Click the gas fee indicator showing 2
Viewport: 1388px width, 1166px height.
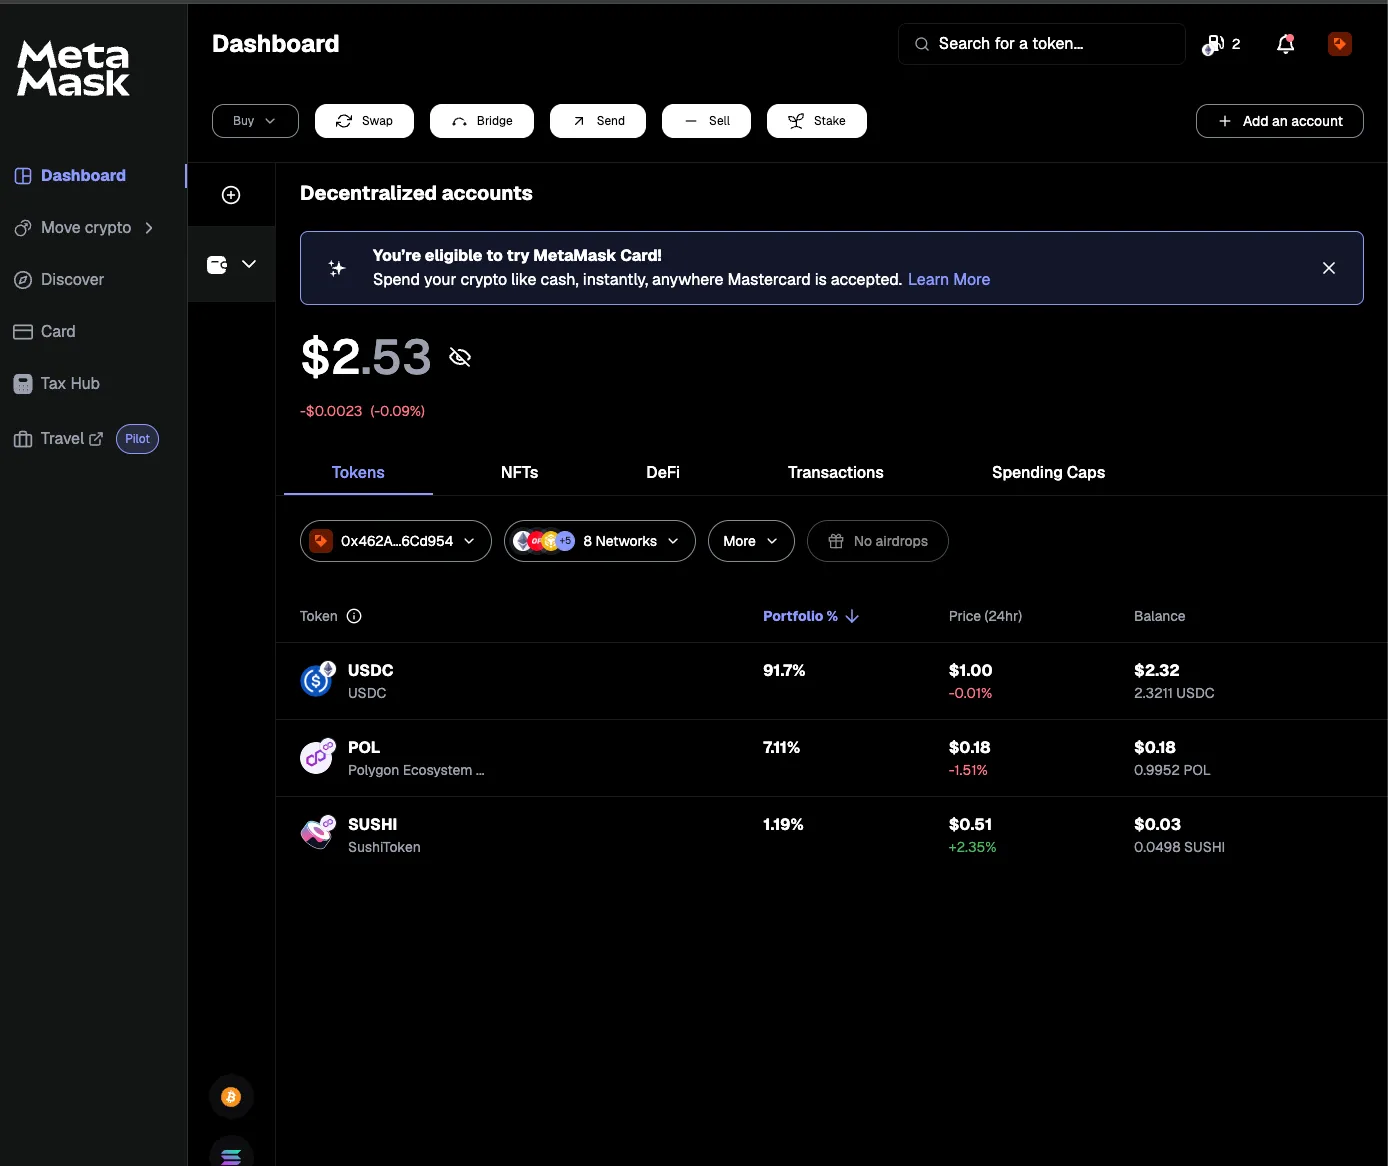pos(1220,44)
